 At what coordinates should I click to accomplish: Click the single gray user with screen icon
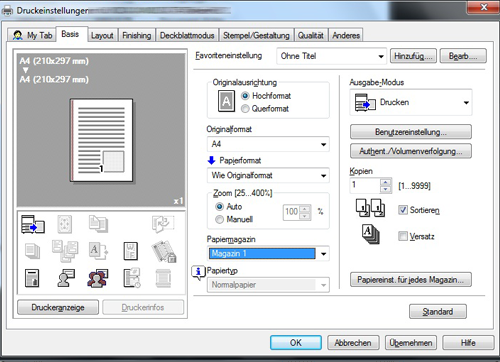pyautogui.click(x=65, y=278)
